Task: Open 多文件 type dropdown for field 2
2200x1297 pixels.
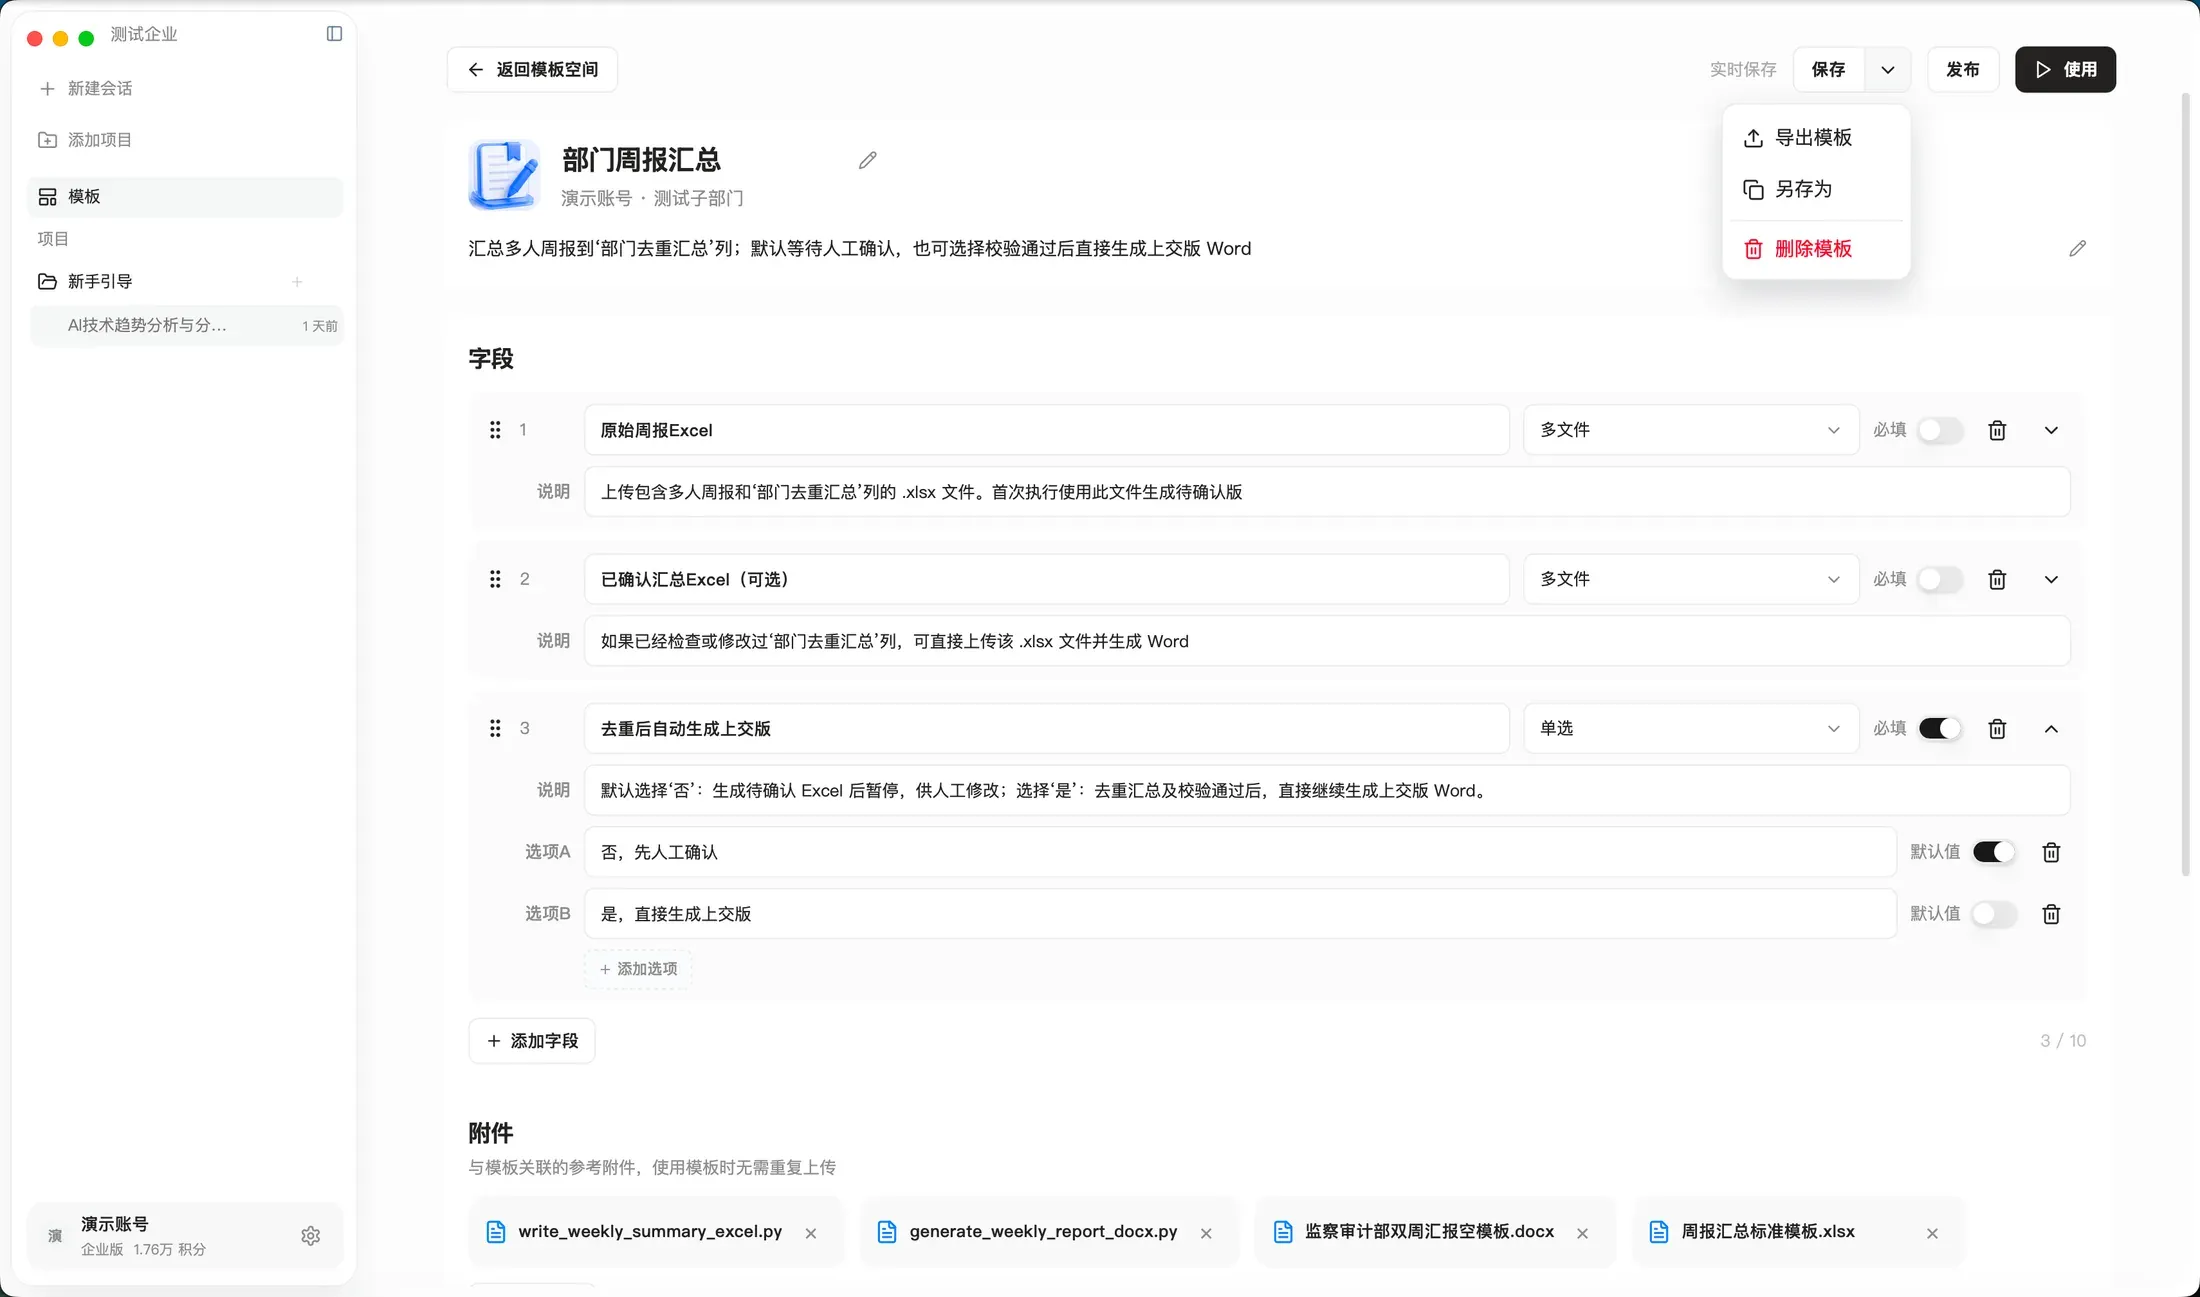Action: [1691, 579]
